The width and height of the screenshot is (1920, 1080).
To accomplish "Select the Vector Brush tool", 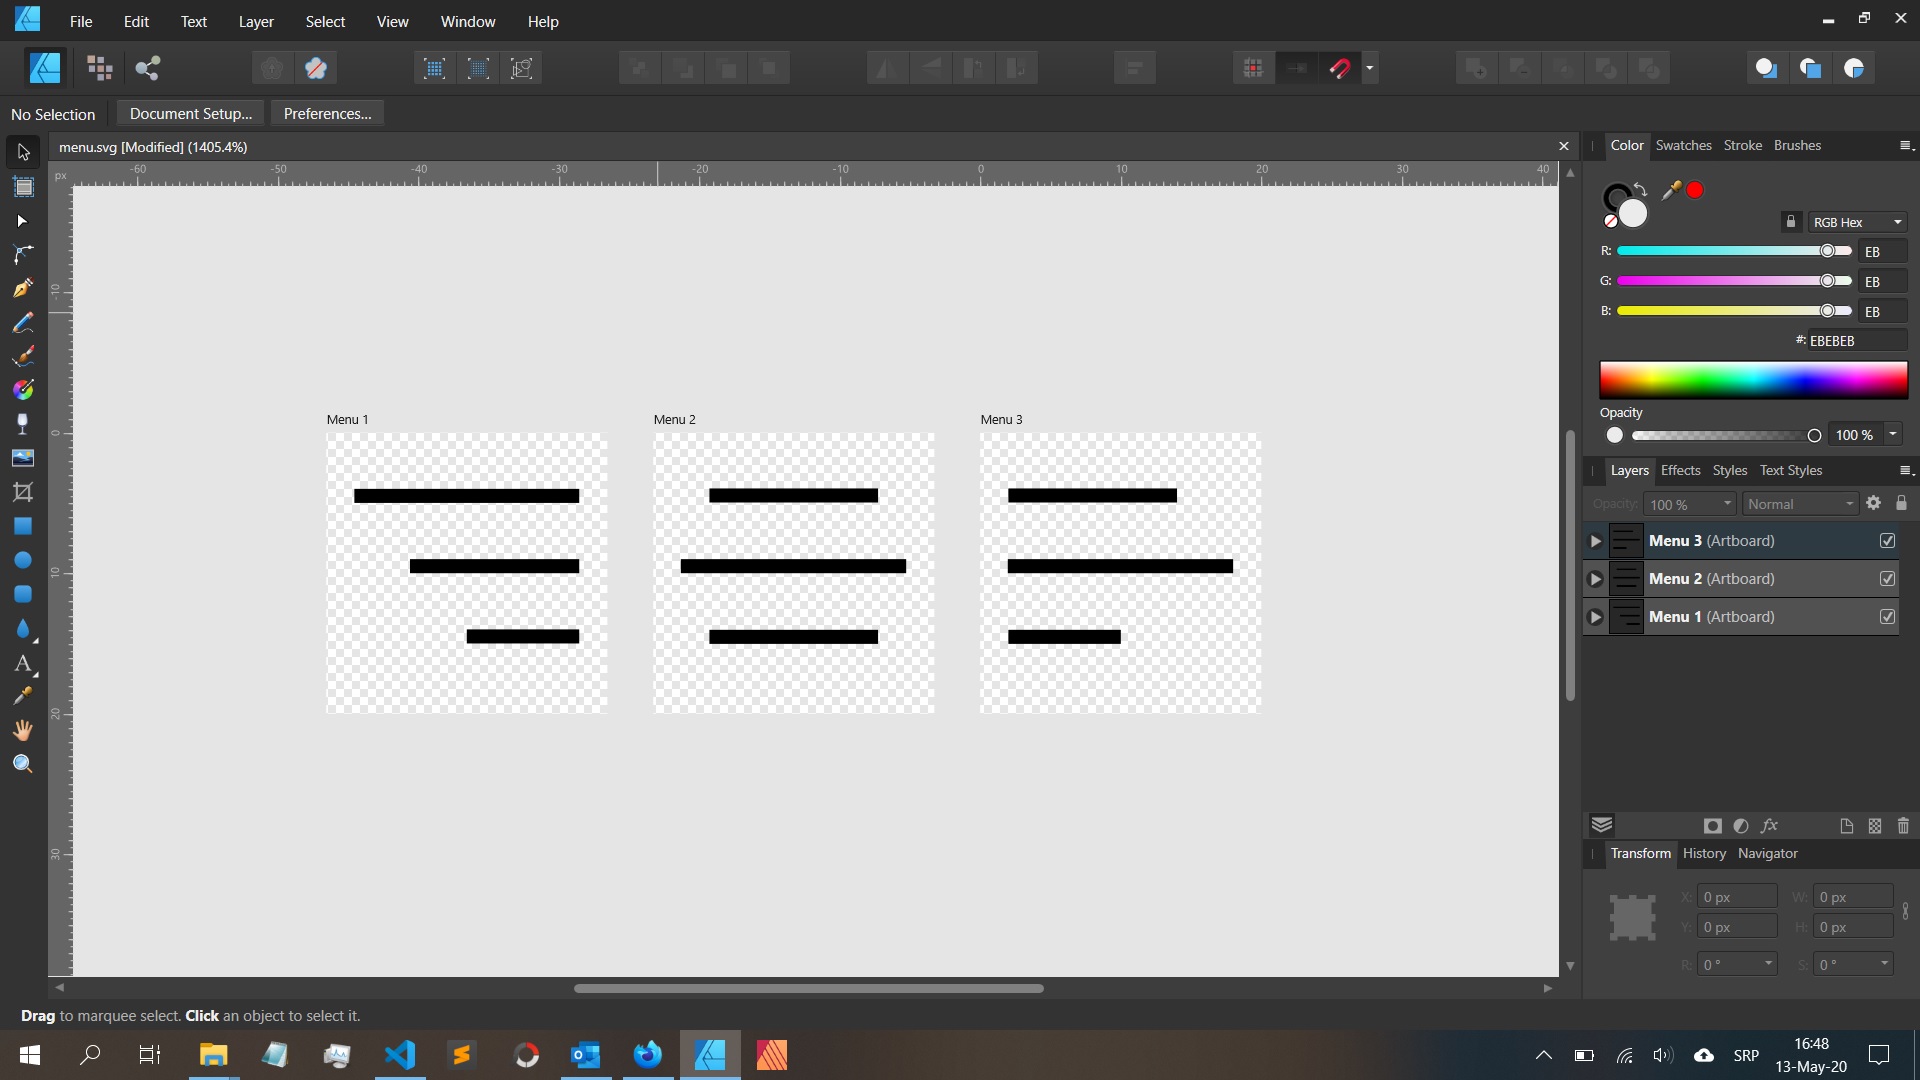I will tap(23, 356).
